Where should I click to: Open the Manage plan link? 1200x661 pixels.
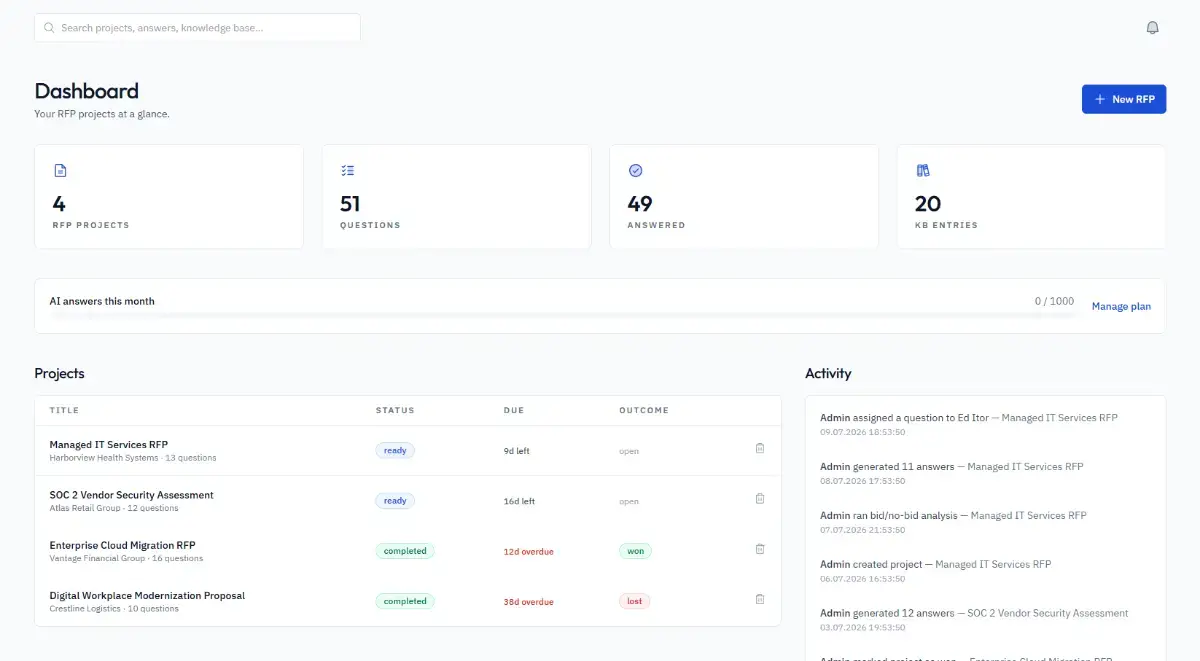1121,306
